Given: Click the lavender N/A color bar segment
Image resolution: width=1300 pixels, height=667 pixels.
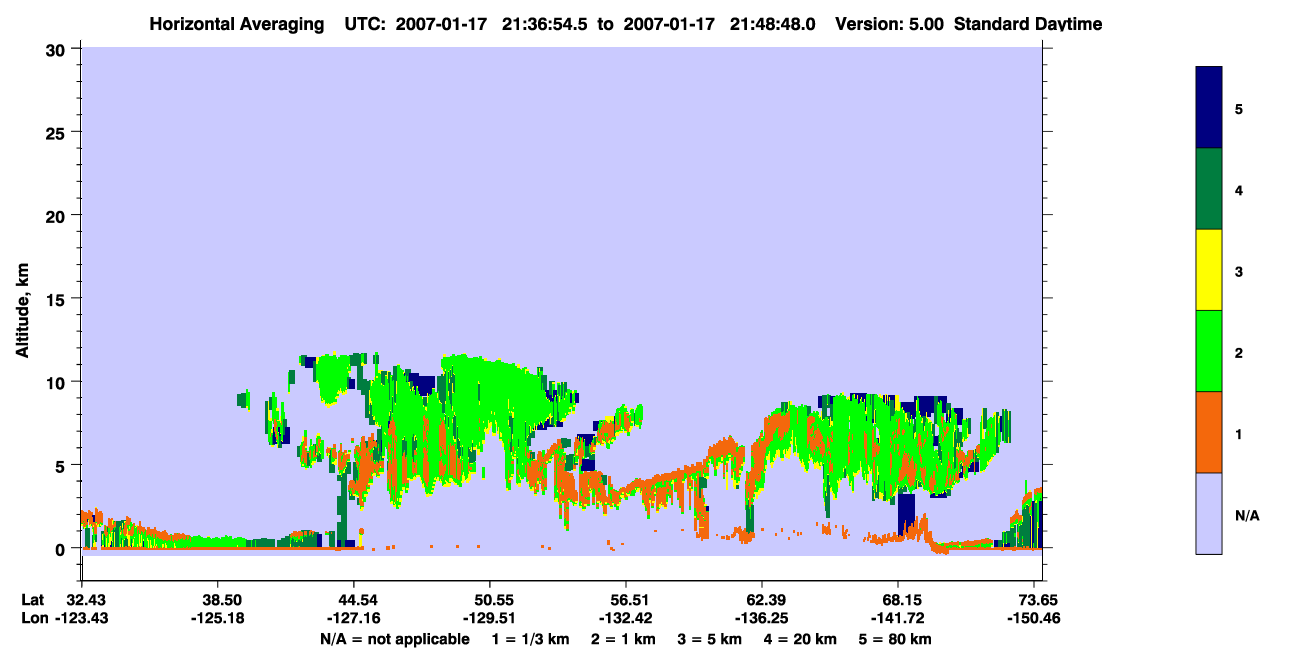Looking at the screenshot, I should pos(1208,513).
